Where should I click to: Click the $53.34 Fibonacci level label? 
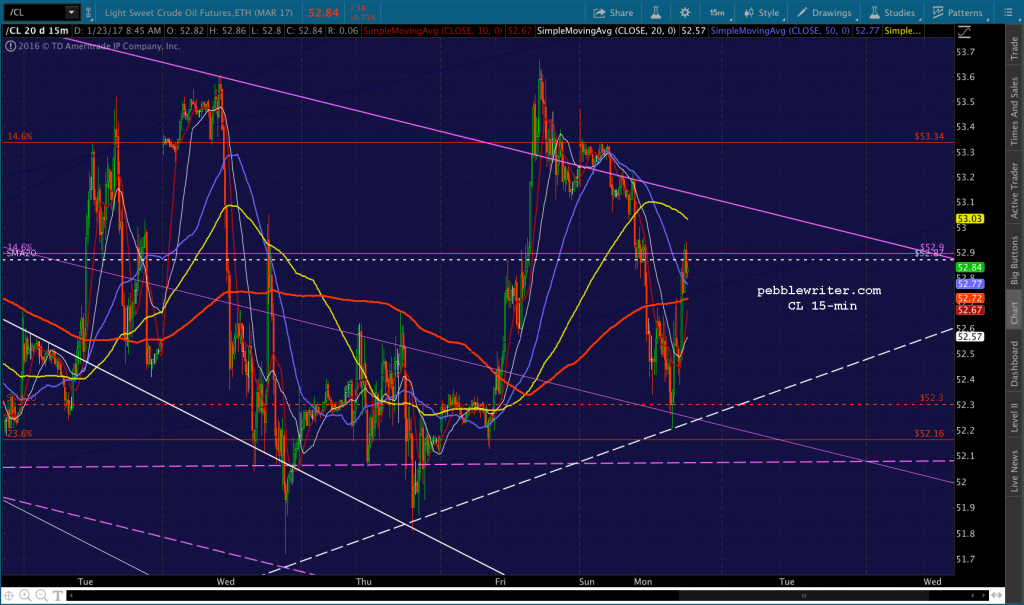click(x=929, y=137)
